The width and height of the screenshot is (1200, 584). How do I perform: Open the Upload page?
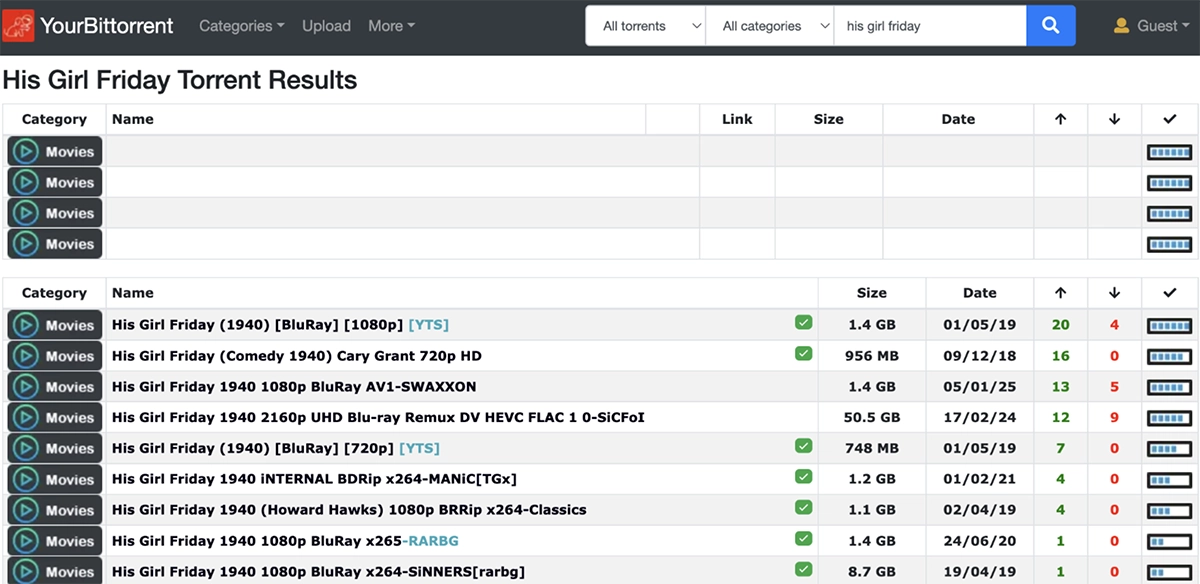pos(326,26)
